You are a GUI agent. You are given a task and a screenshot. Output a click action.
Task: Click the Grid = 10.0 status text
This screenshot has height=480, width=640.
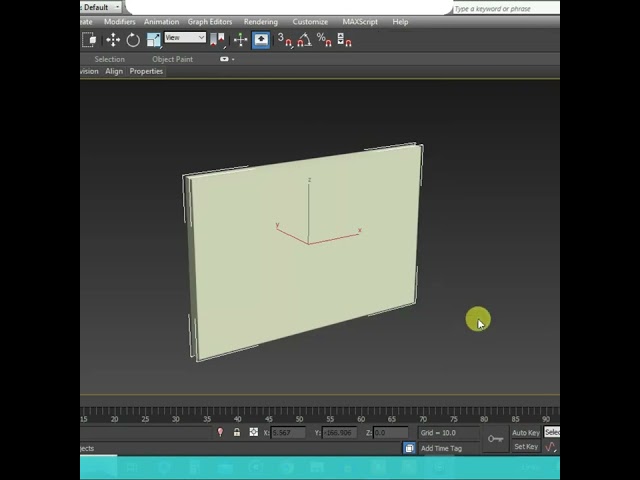438,433
